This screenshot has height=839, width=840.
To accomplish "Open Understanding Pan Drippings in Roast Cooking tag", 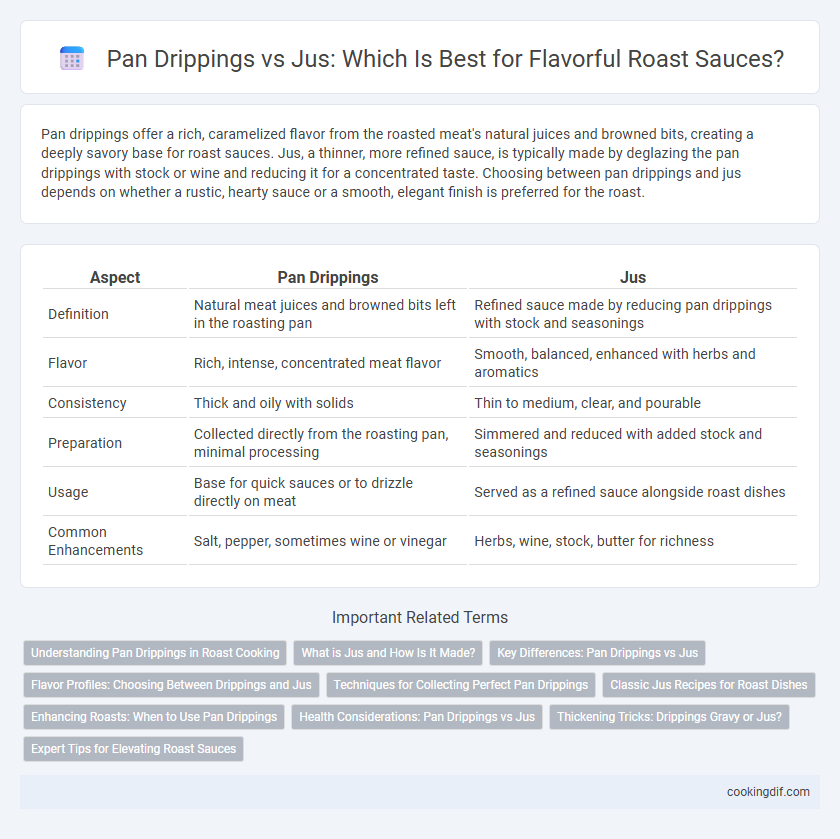I will pyautogui.click(x=155, y=653).
